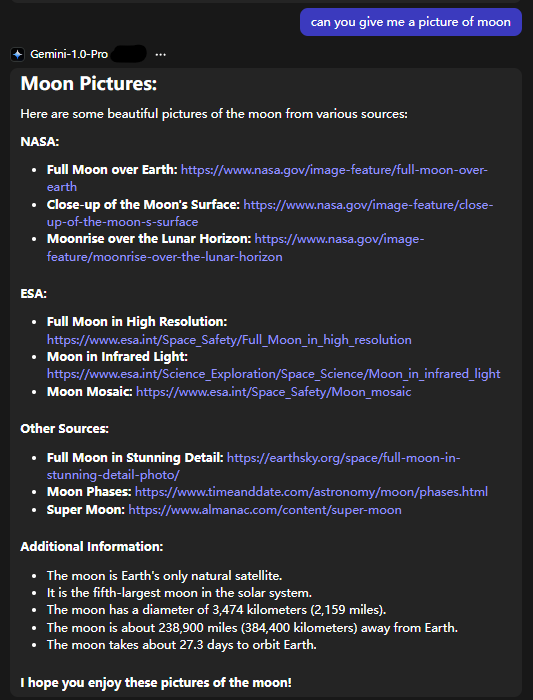Open the ESA Moon Mosaic link
The image size is (533, 700).
point(274,392)
